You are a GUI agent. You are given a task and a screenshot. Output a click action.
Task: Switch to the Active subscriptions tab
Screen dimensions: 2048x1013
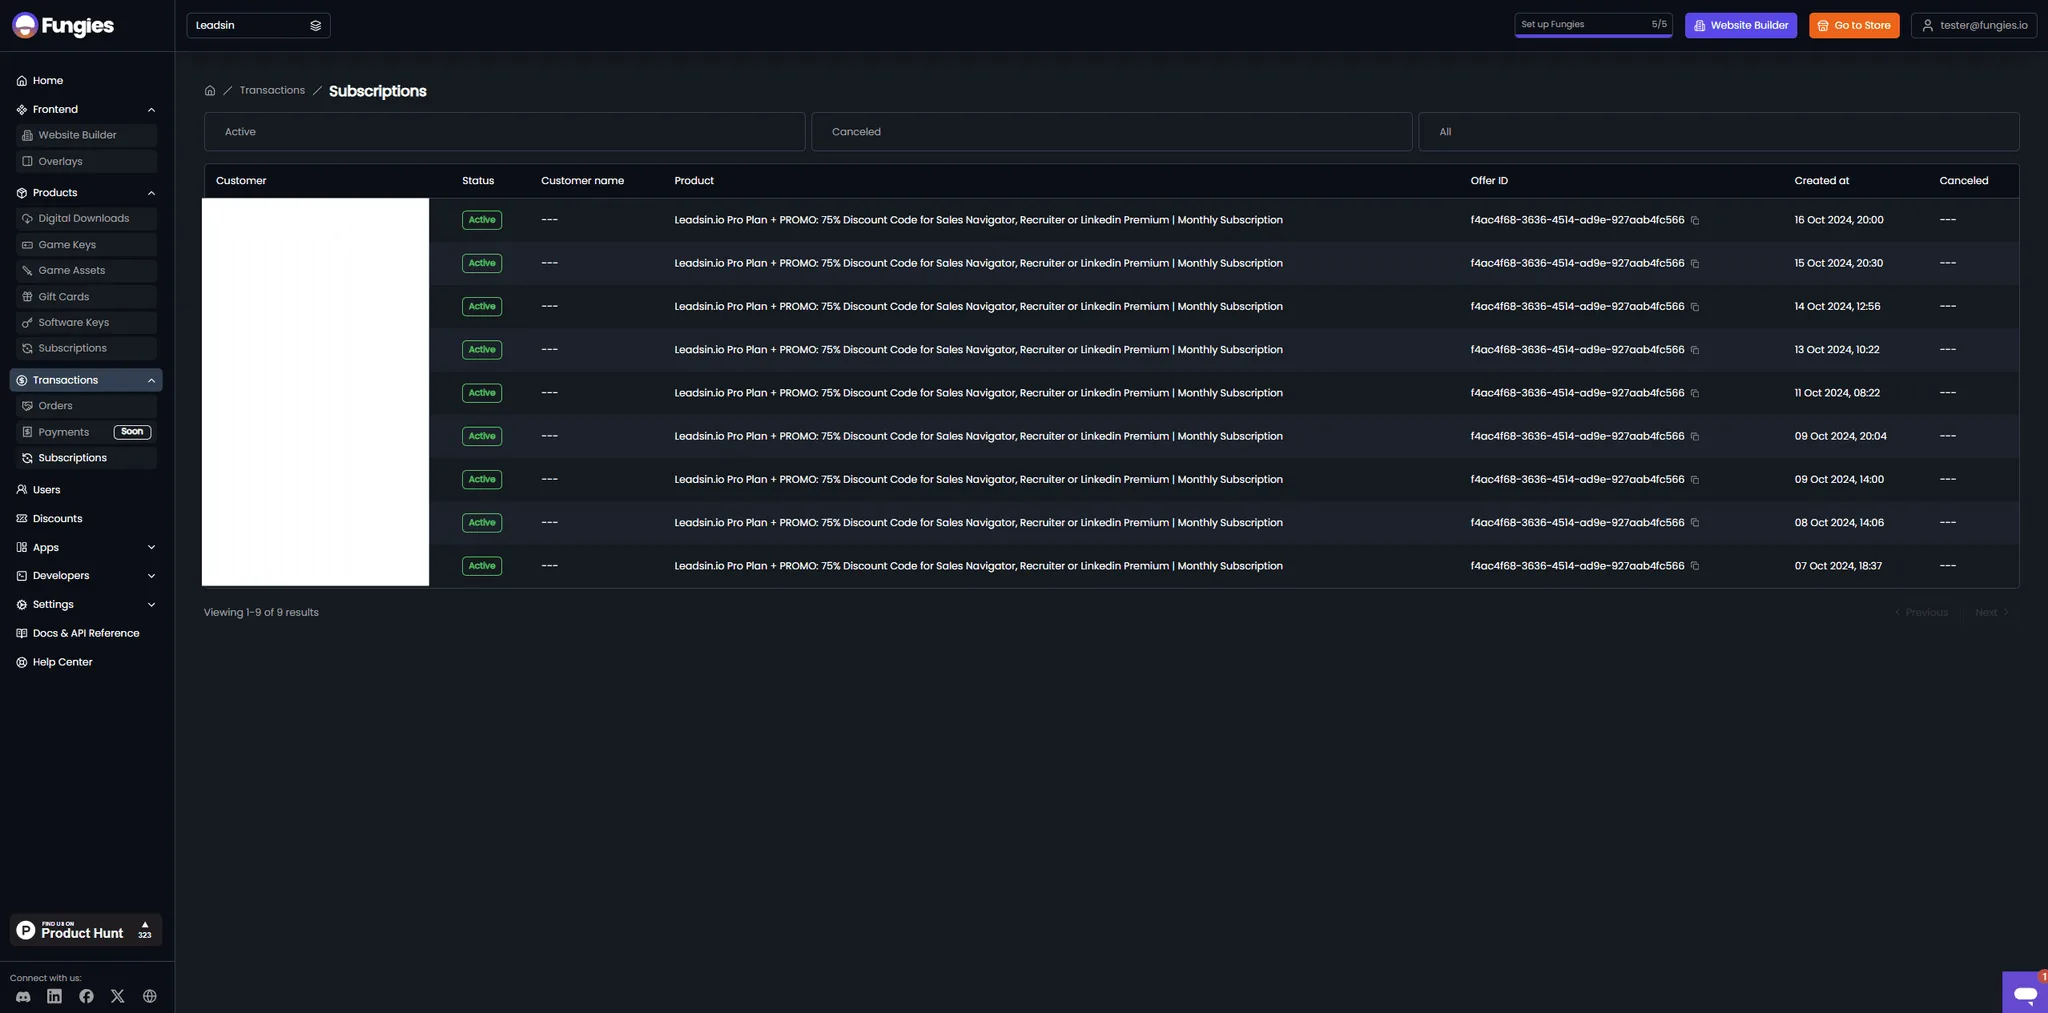pyautogui.click(x=504, y=132)
